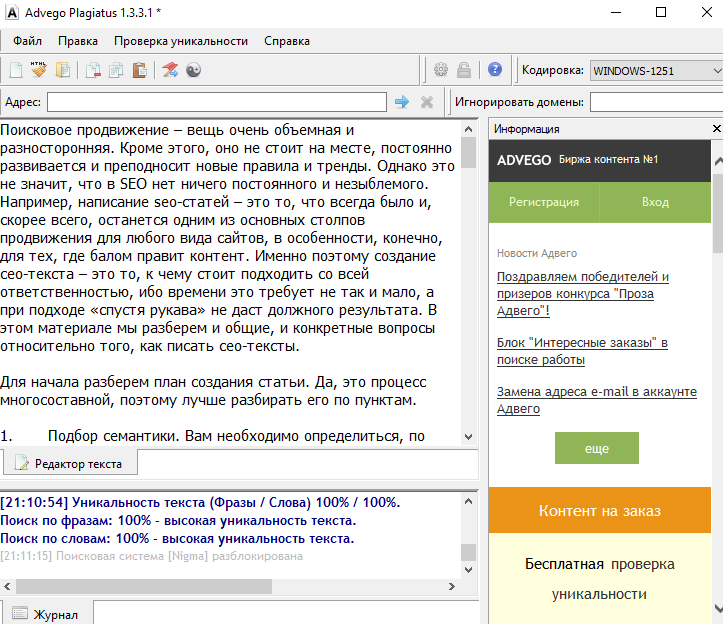This screenshot has width=723, height=624.
Task: Click journal horizontal scrollbar left arrow
Action: coord(7,586)
